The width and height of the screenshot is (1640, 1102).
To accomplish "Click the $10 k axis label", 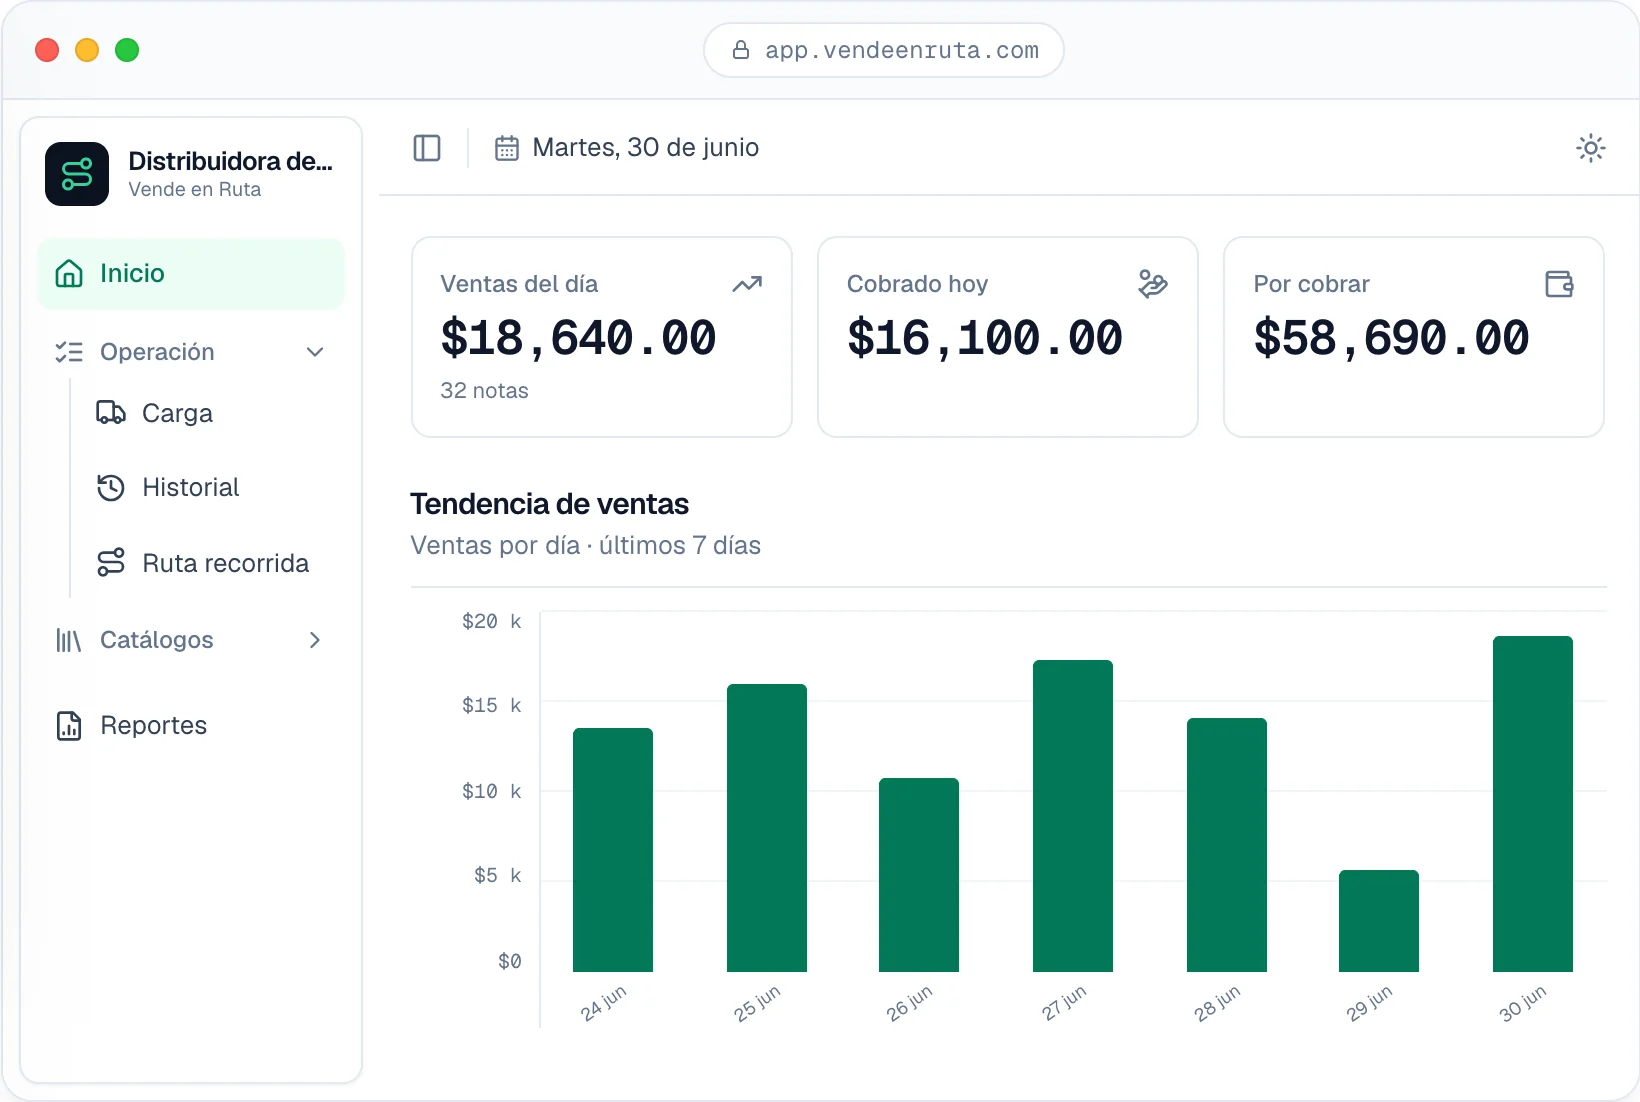I will (x=491, y=791).
